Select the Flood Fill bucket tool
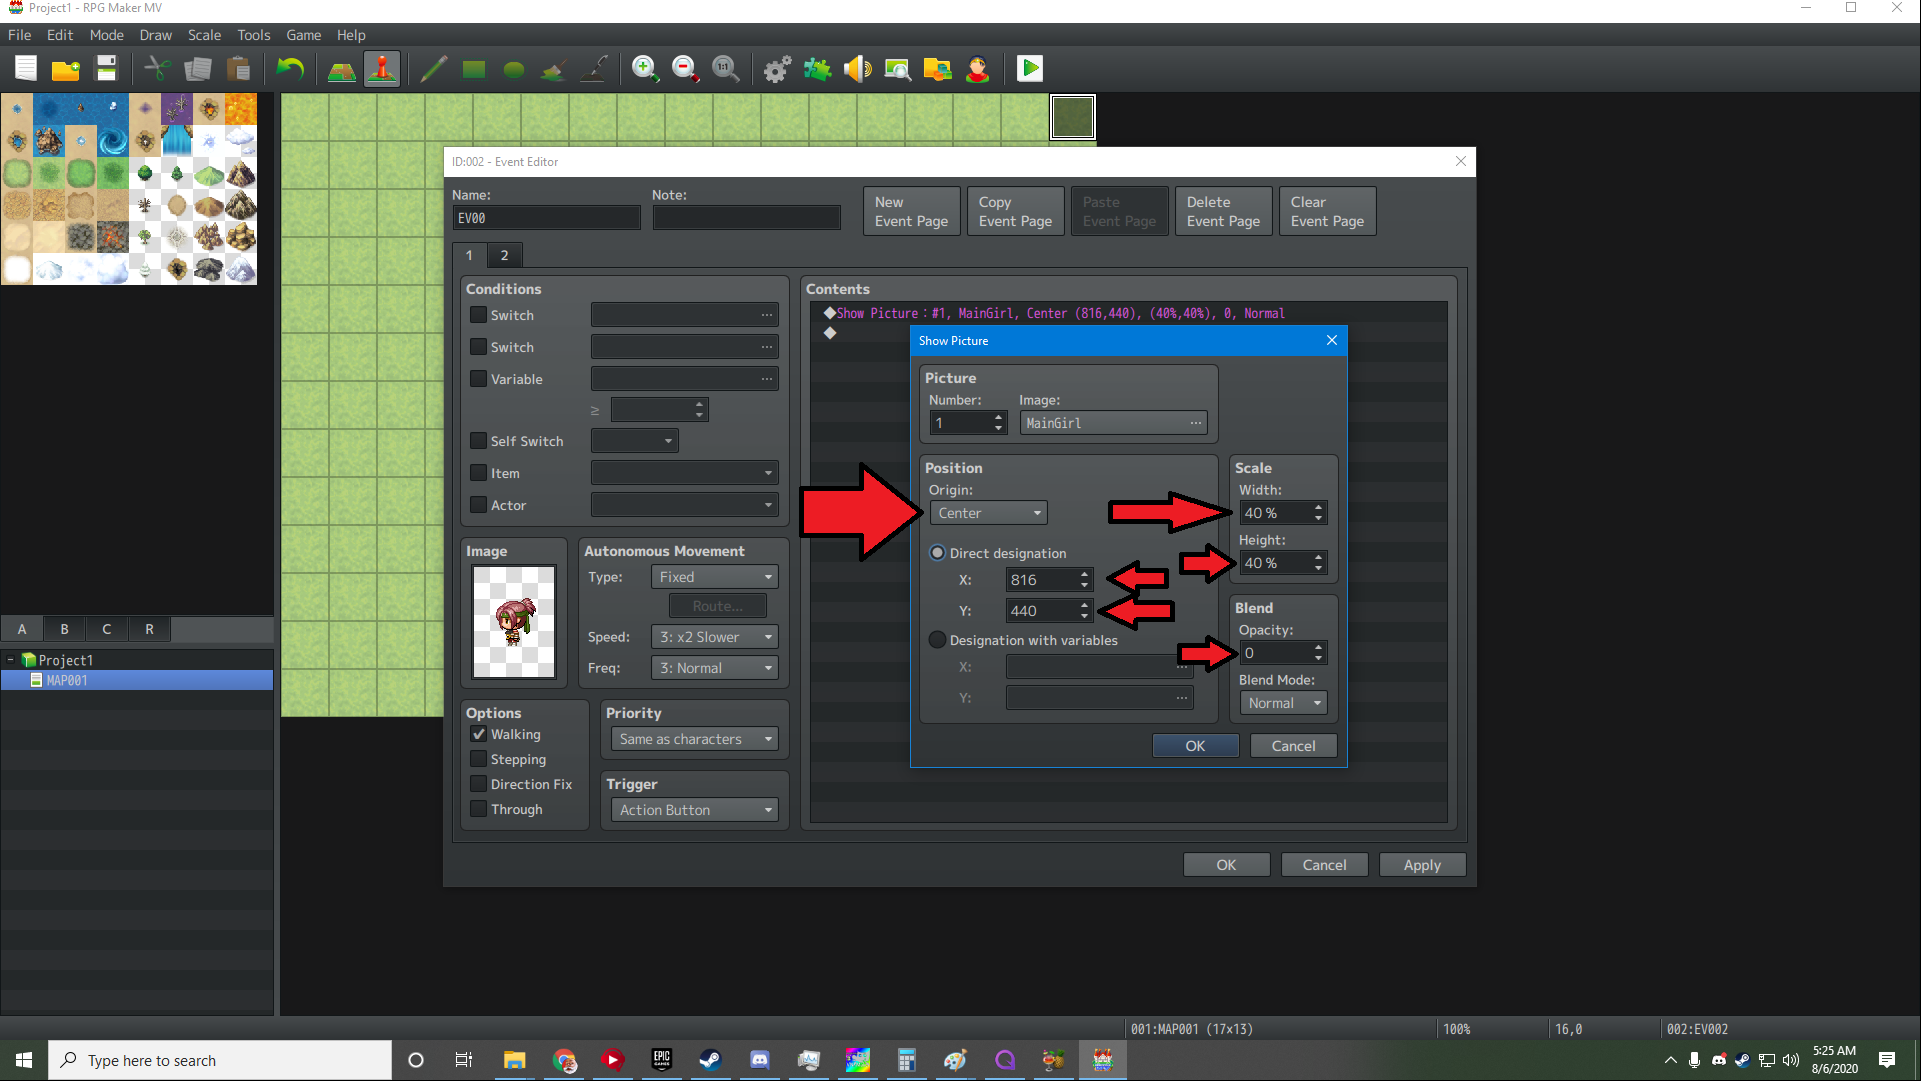1921x1081 pixels. (x=553, y=69)
